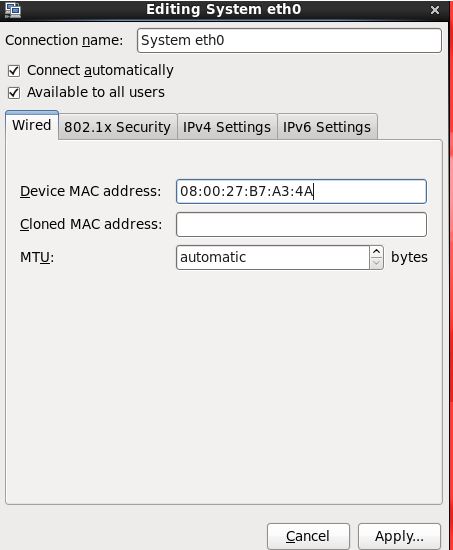Click the Cloned MAC address label
Image resolution: width=453 pixels, height=550 pixels.
91,224
